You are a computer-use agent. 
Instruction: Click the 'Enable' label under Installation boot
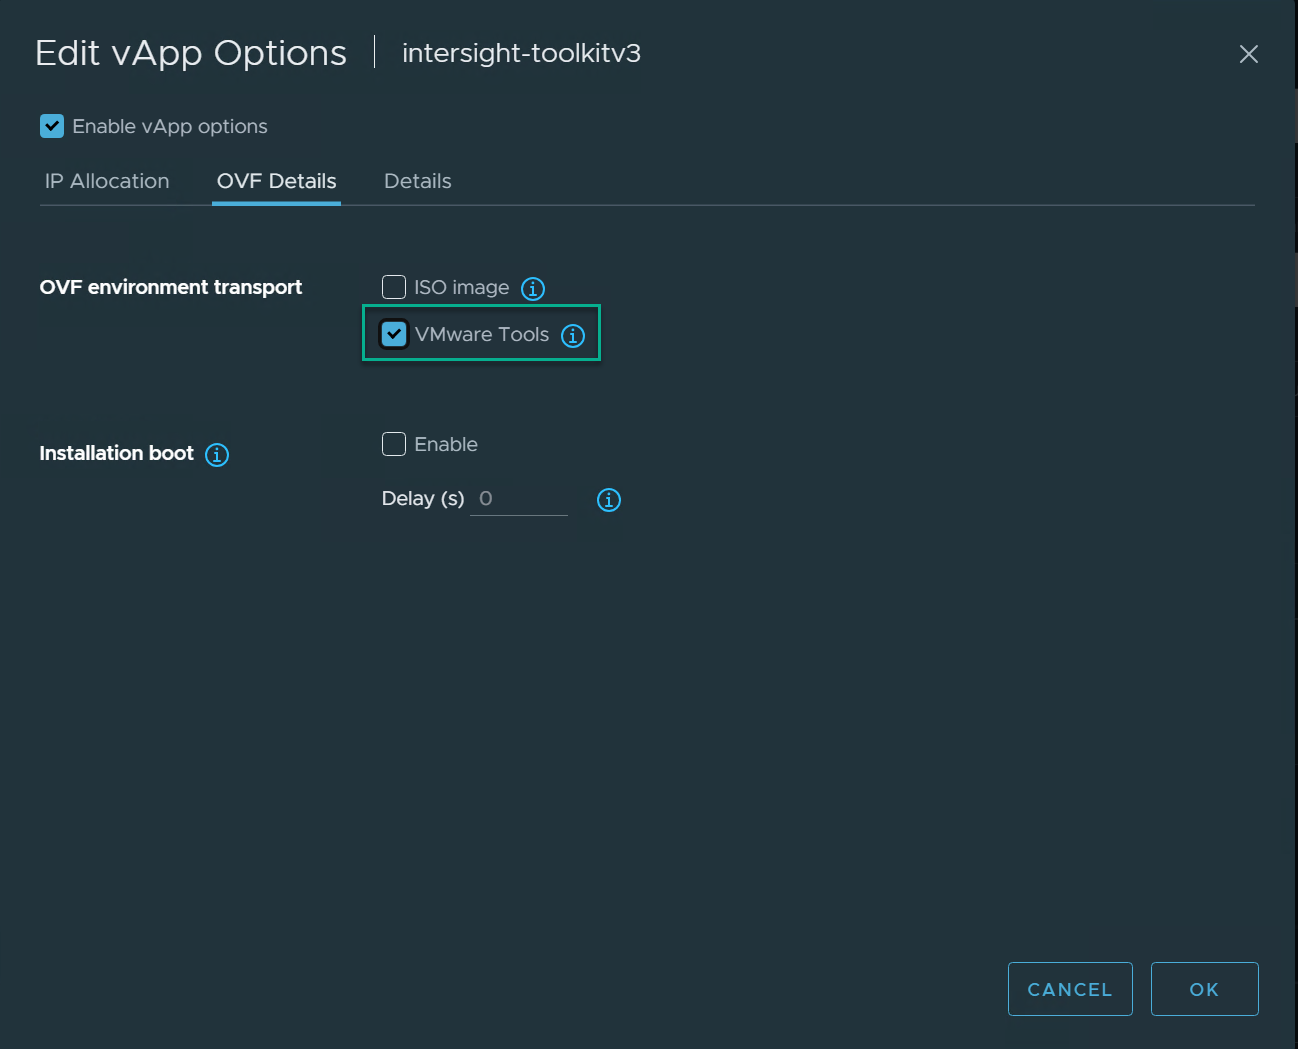coord(446,444)
